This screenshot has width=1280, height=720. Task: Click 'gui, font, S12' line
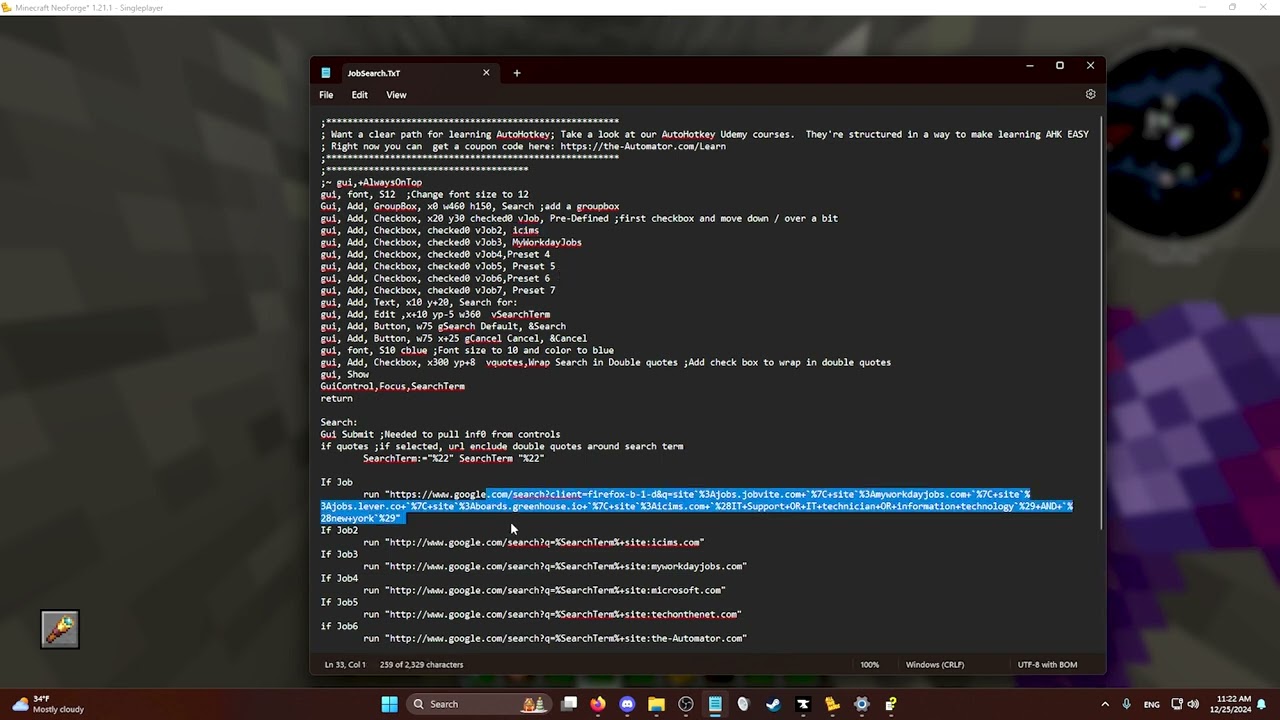click(x=424, y=194)
